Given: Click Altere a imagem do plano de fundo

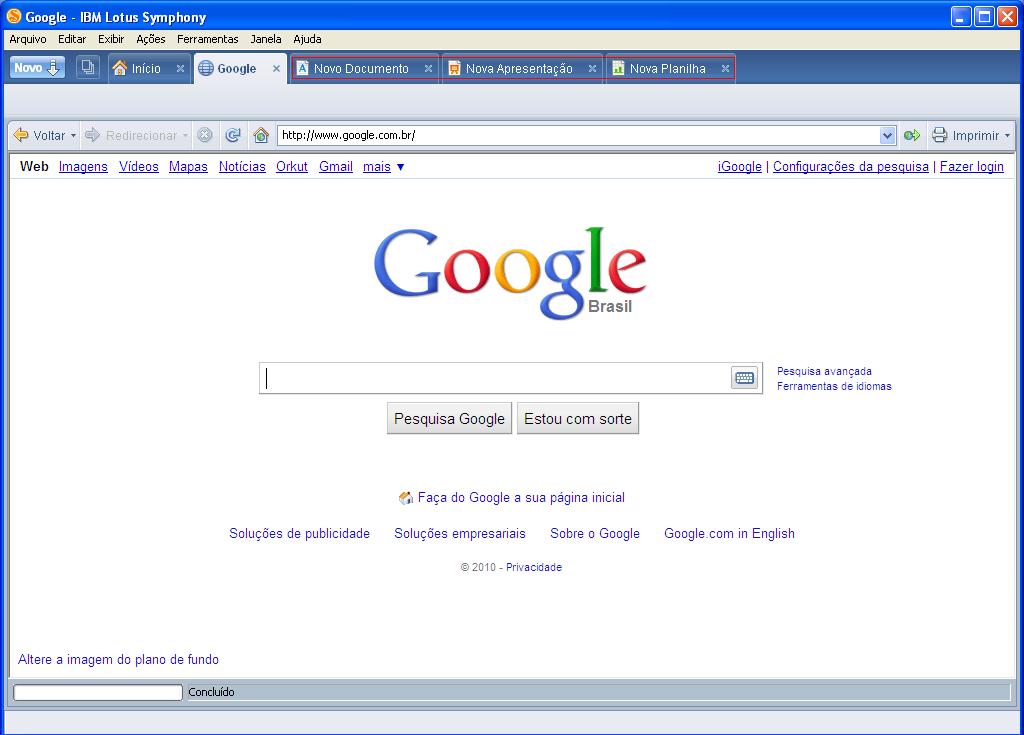Looking at the screenshot, I should [118, 660].
